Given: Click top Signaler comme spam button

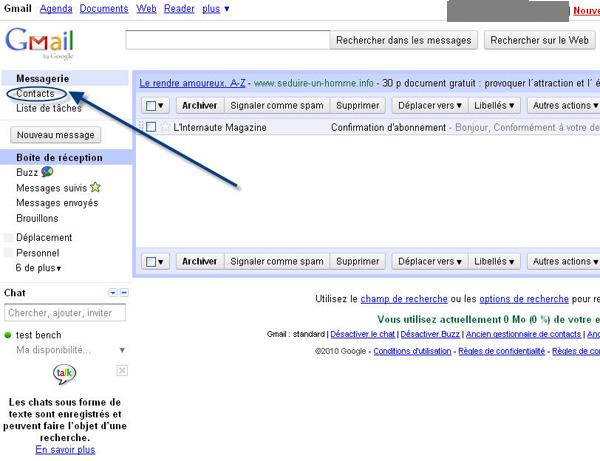Looking at the screenshot, I should coord(277,106).
